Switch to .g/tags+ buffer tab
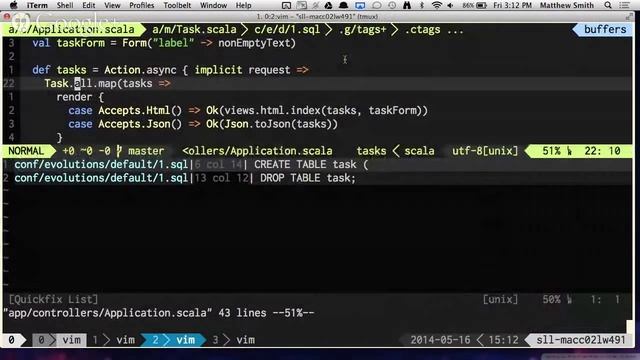640x360 pixels. point(362,29)
